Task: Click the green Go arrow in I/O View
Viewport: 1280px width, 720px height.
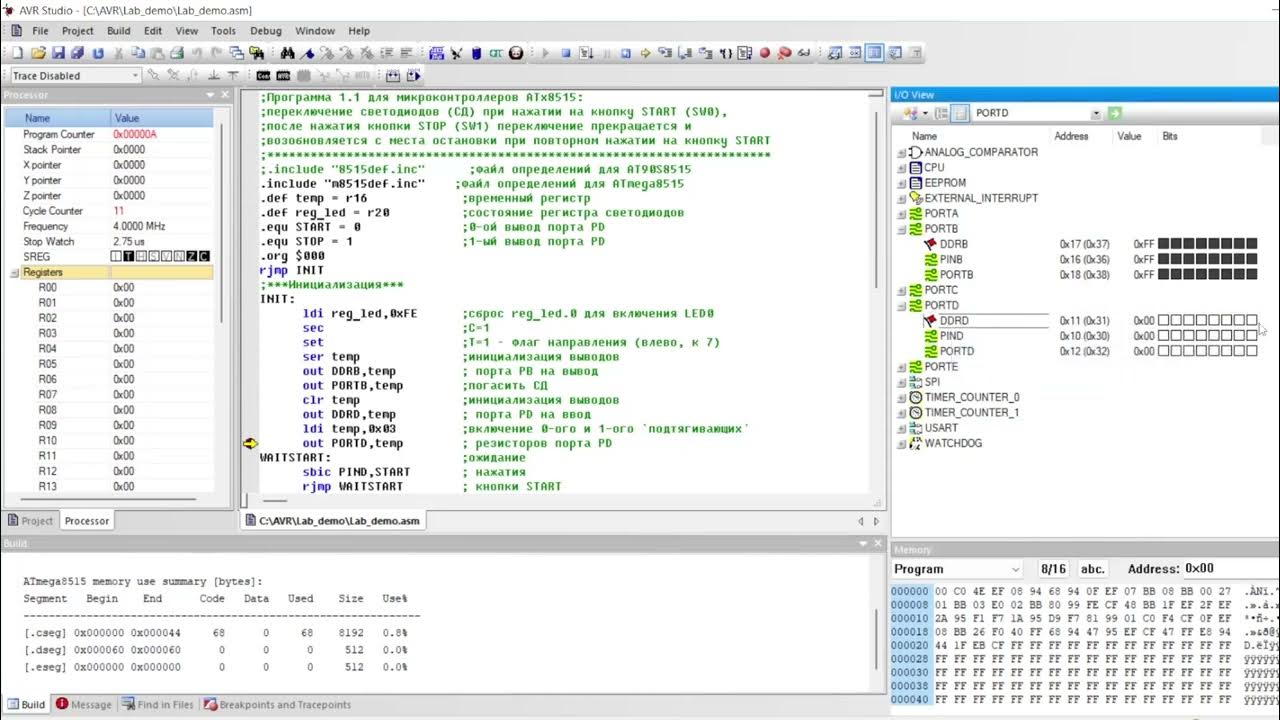Action: (1114, 113)
